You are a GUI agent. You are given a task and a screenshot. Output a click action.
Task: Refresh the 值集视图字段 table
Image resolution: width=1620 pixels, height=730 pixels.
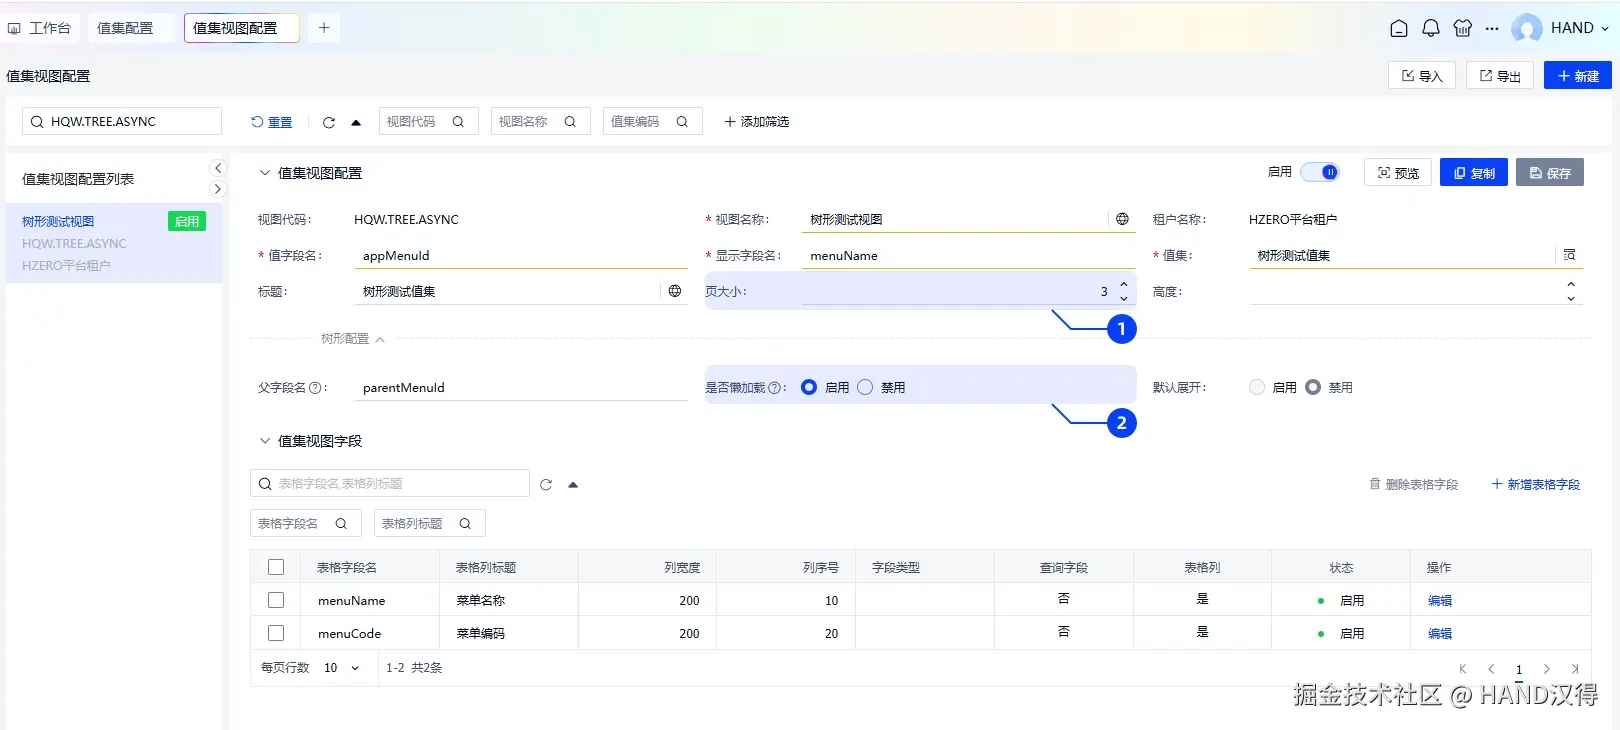546,485
